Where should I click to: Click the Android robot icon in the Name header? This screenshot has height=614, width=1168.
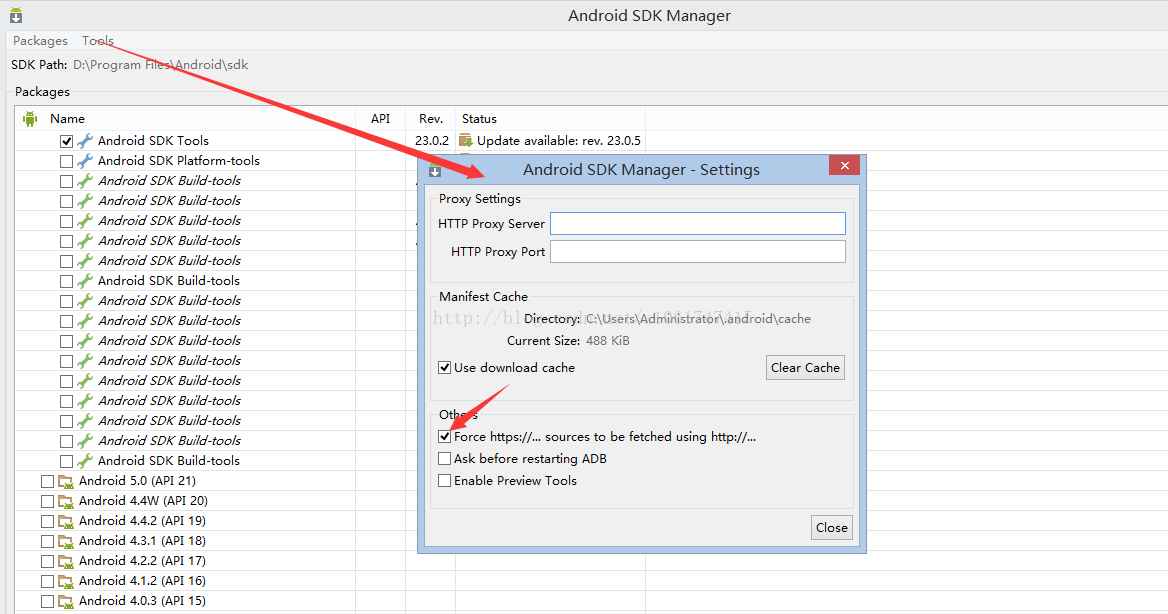(x=30, y=119)
